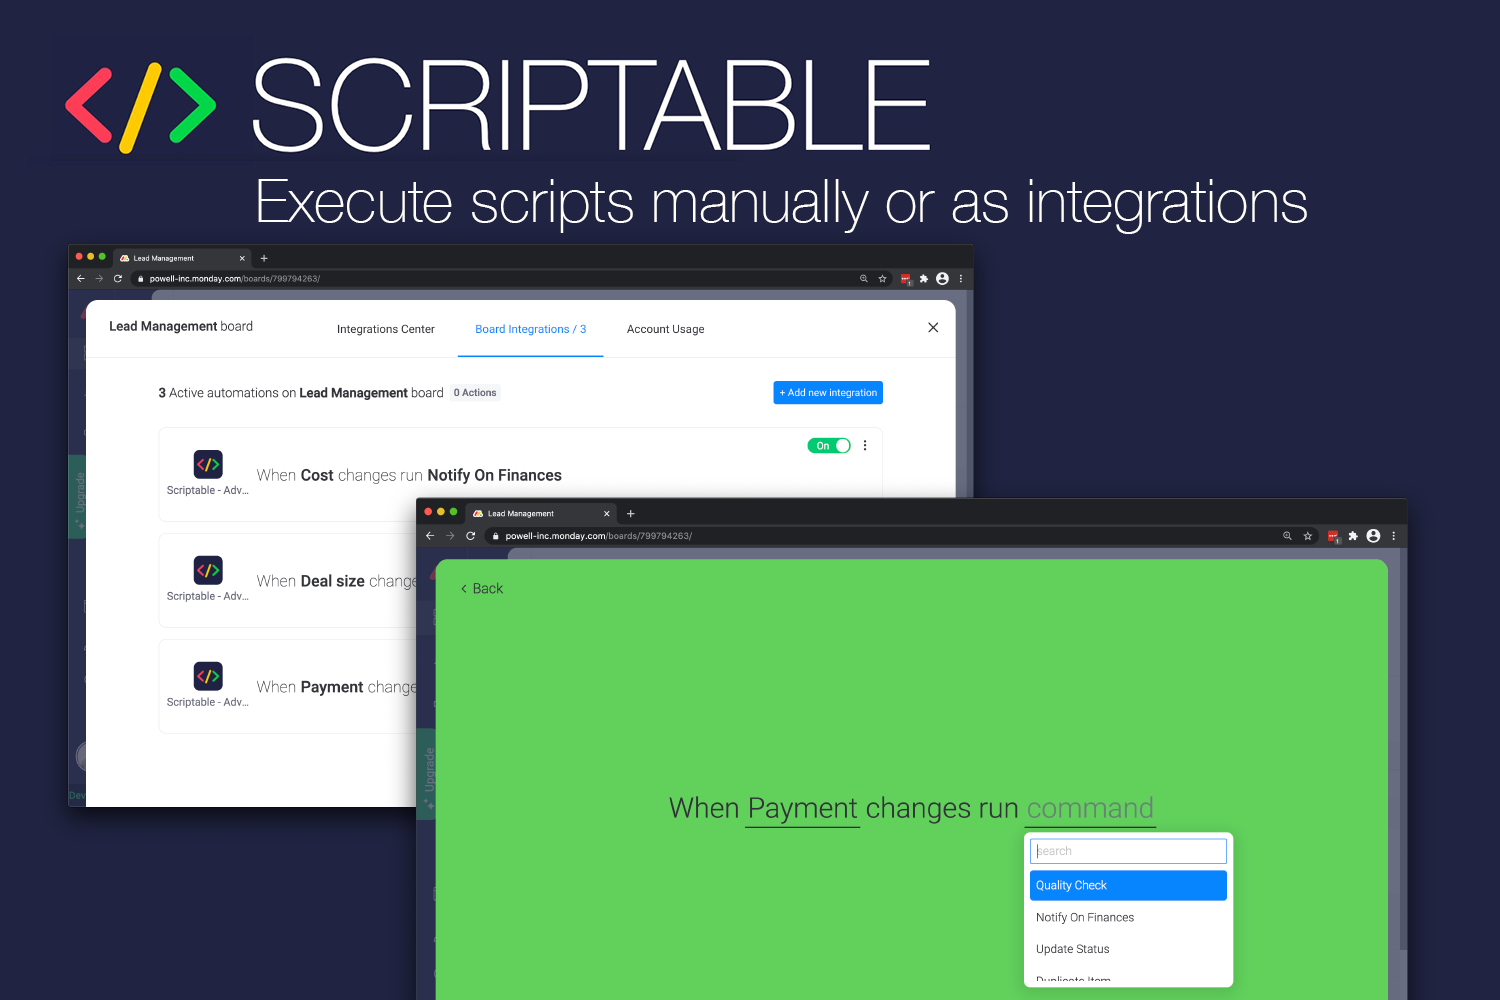
Task: Open profile avatar in front browser window
Action: (x=1373, y=536)
